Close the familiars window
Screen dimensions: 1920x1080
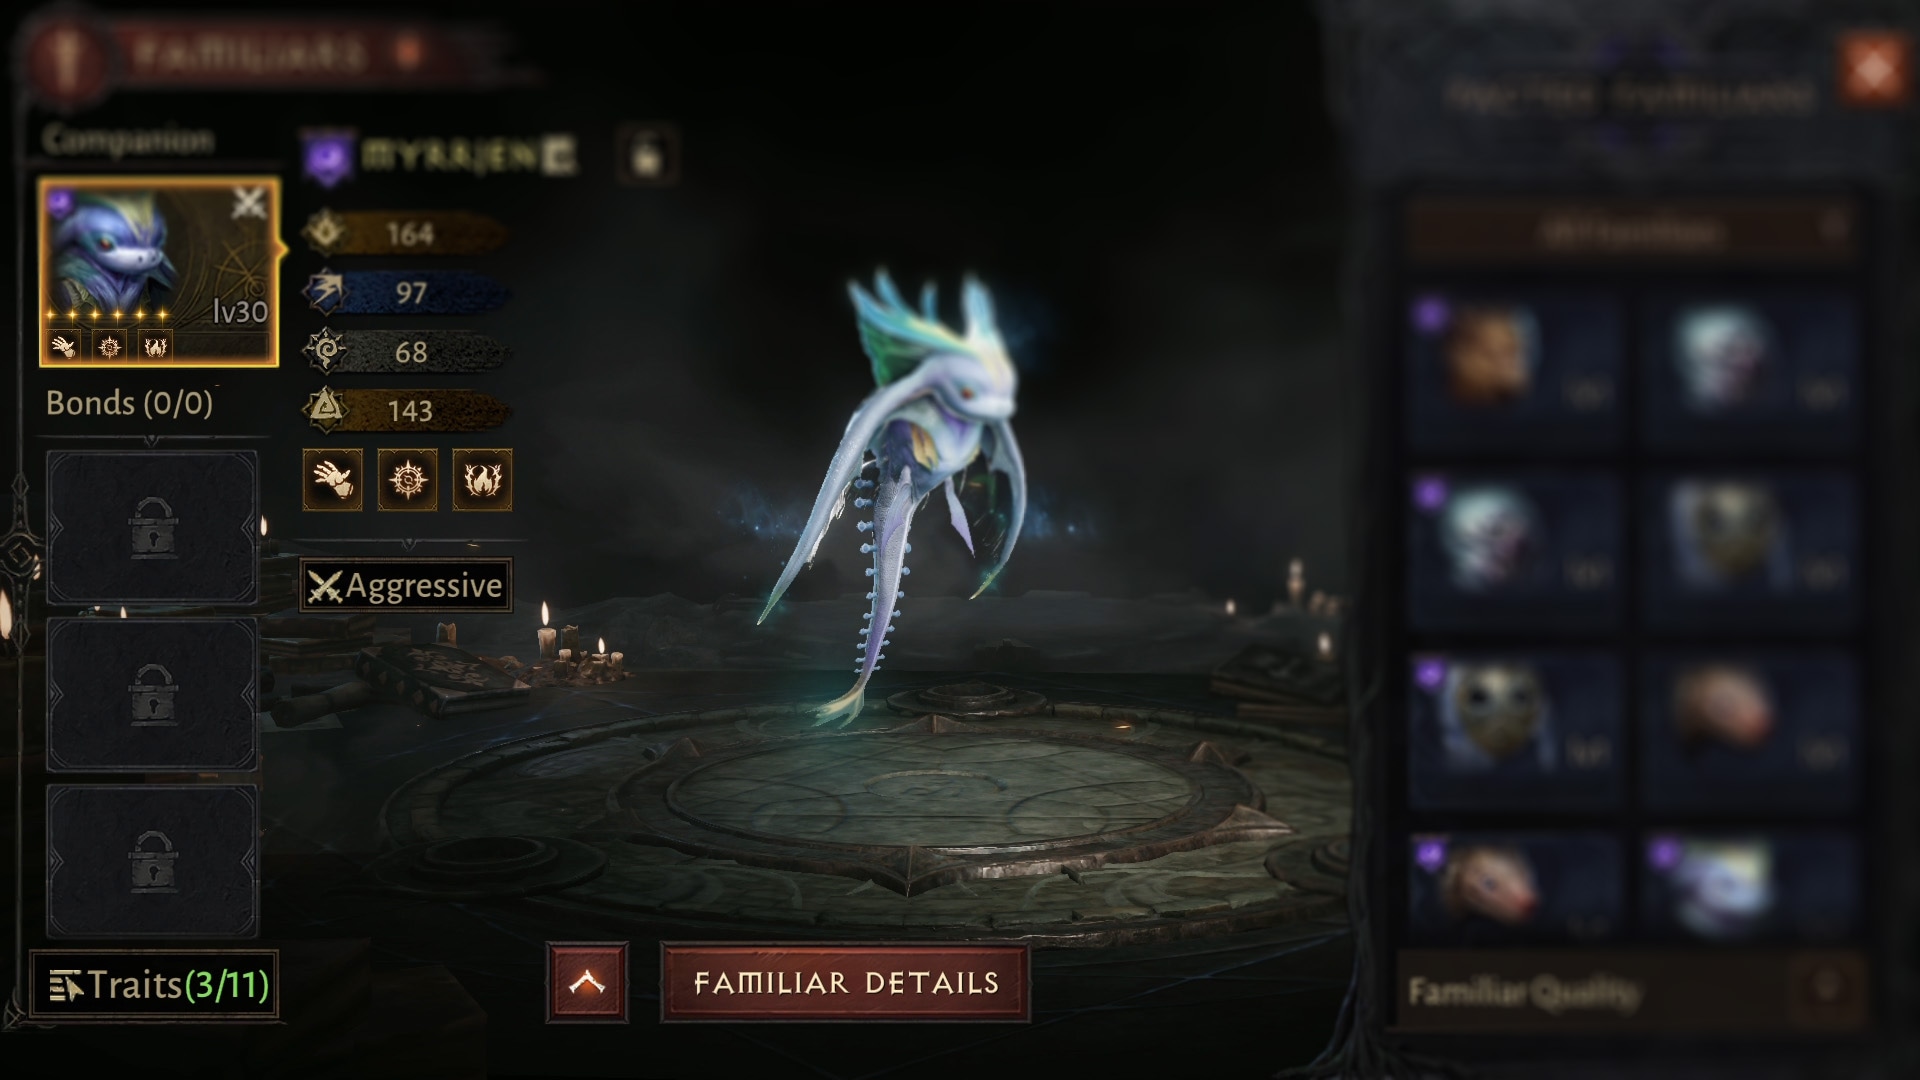pos(1873,70)
